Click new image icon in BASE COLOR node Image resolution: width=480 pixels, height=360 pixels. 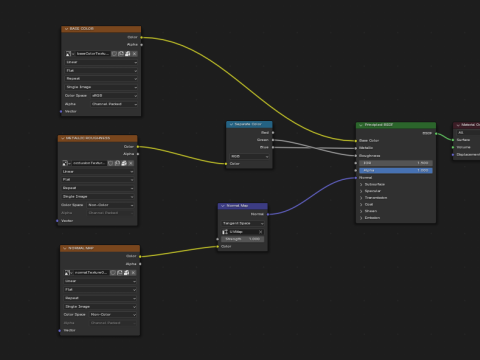point(121,54)
